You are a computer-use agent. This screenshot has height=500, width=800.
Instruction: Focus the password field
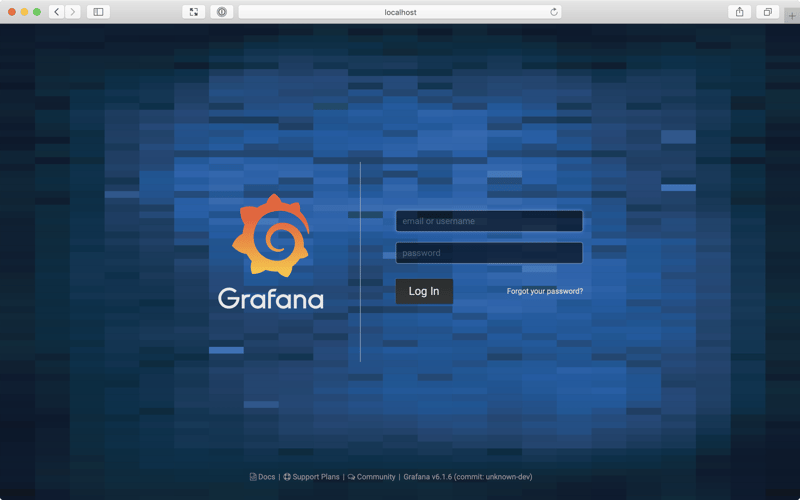[x=489, y=253]
